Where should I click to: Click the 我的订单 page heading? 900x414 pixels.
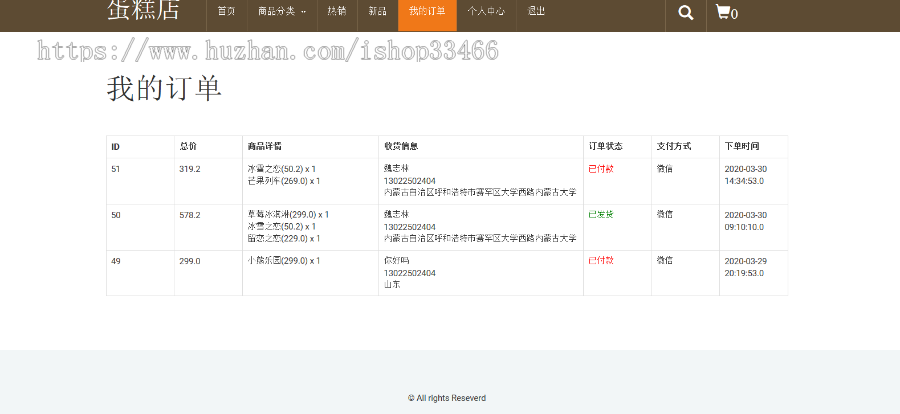tap(164, 89)
